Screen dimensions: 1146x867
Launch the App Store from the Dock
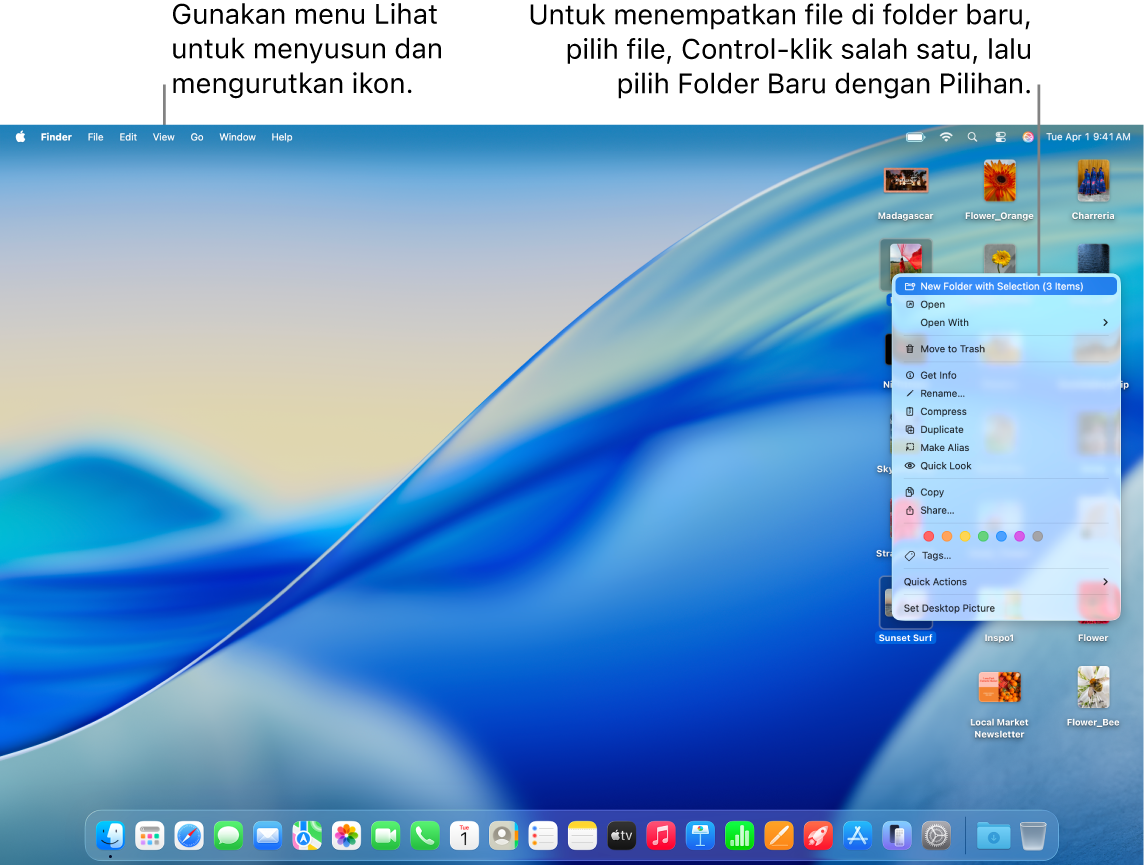click(857, 835)
